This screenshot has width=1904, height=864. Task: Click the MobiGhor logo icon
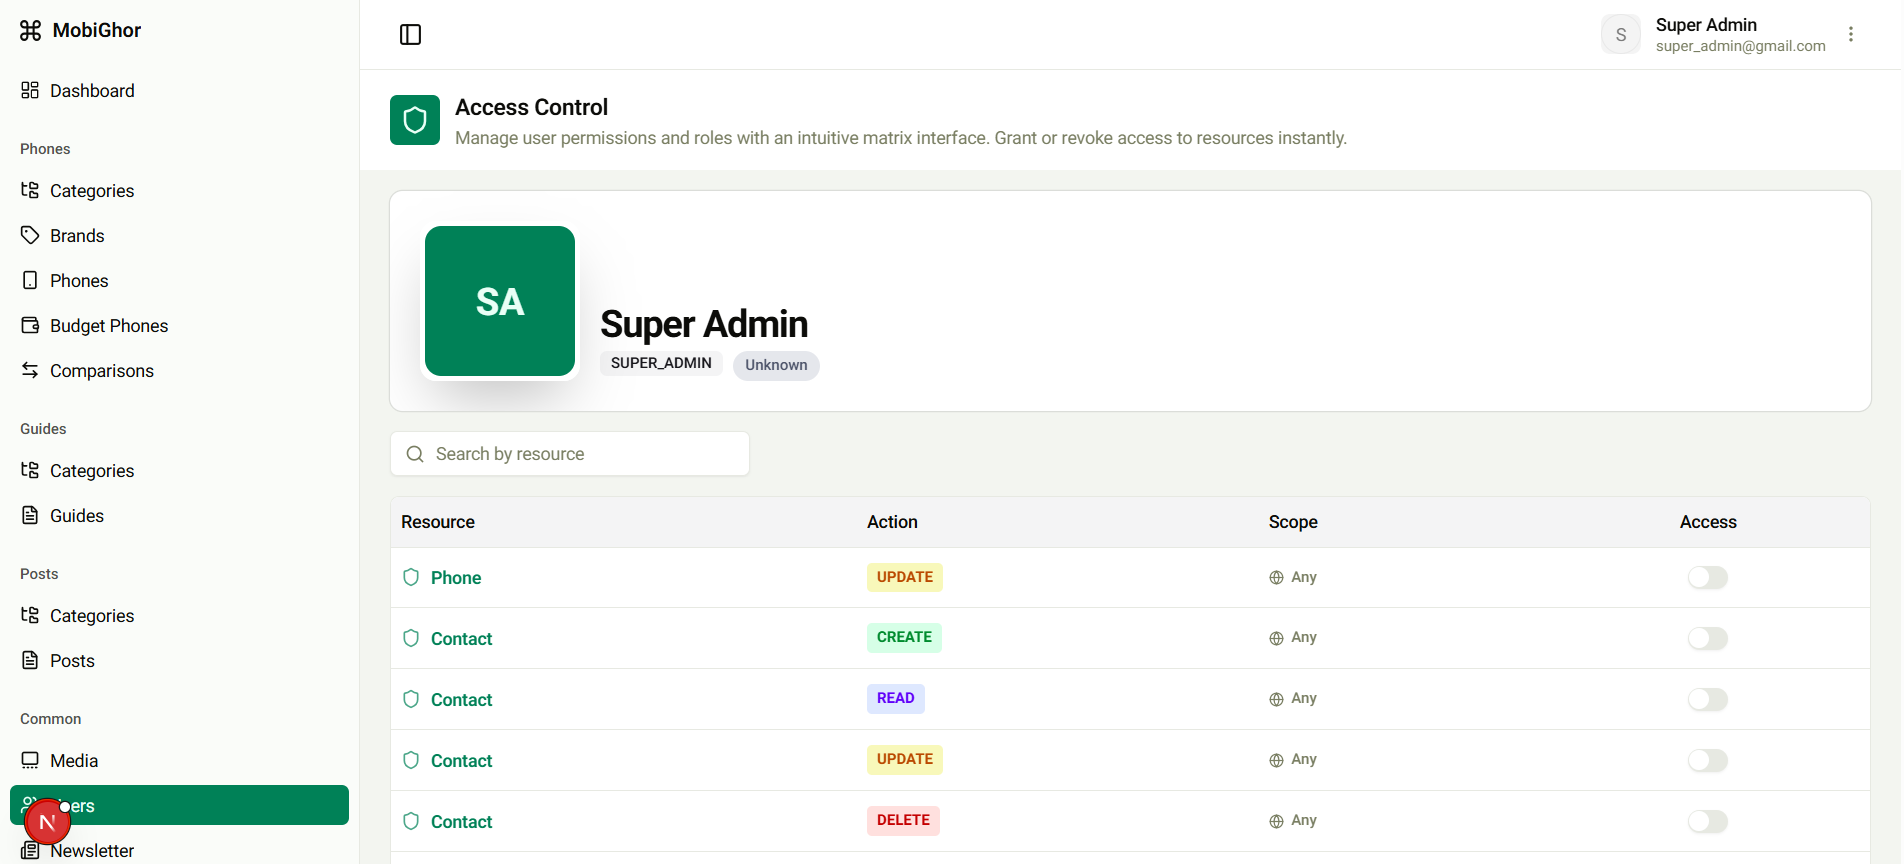coord(31,31)
